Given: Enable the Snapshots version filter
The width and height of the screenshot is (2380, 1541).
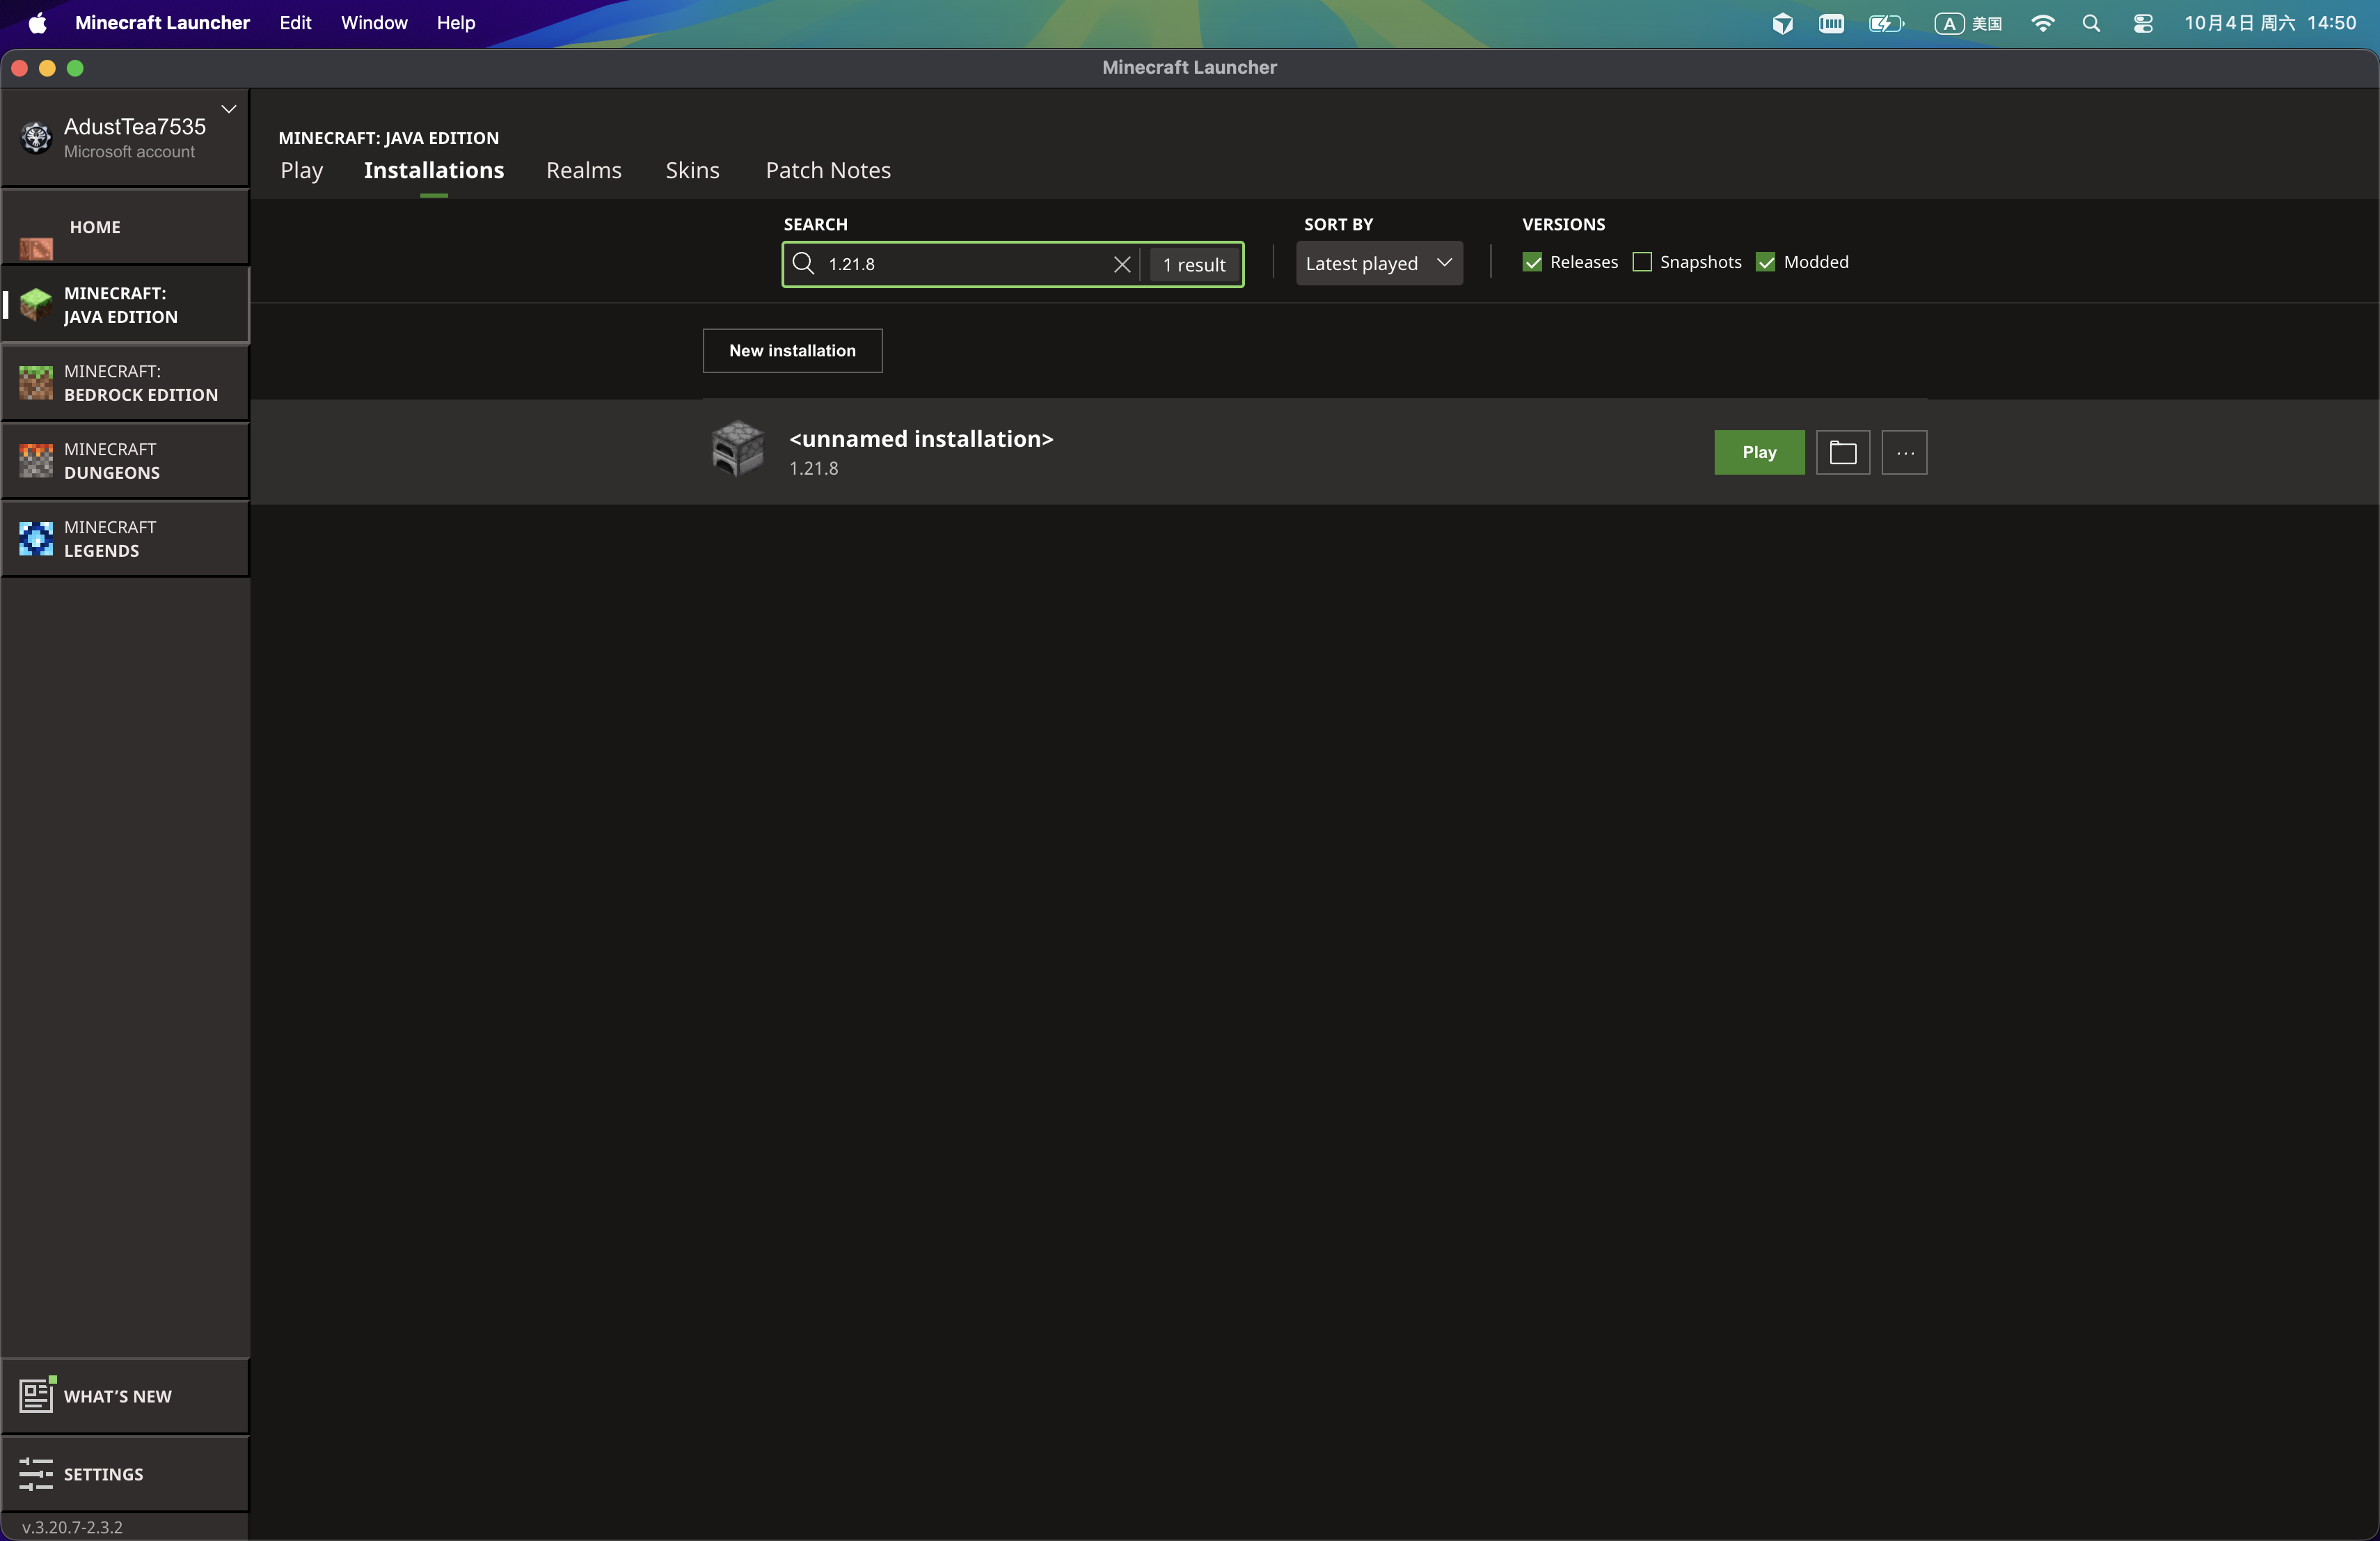Looking at the screenshot, I should coord(1641,261).
